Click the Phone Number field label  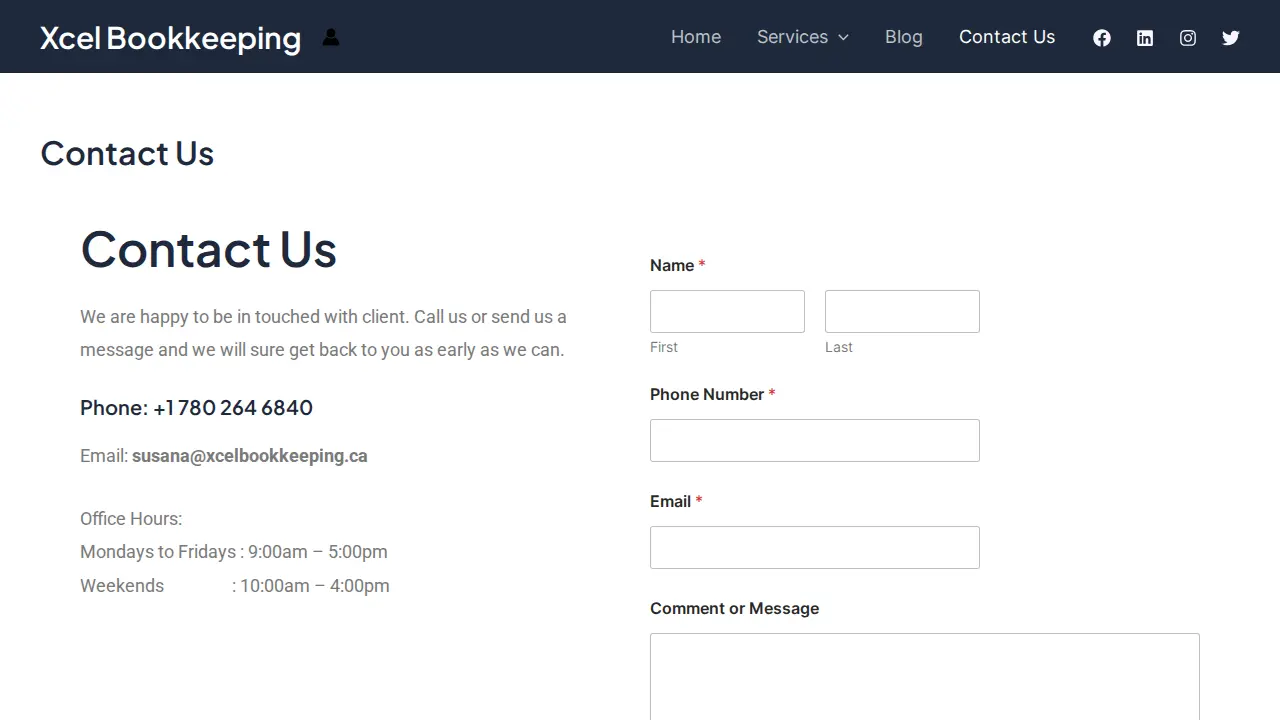click(x=712, y=394)
